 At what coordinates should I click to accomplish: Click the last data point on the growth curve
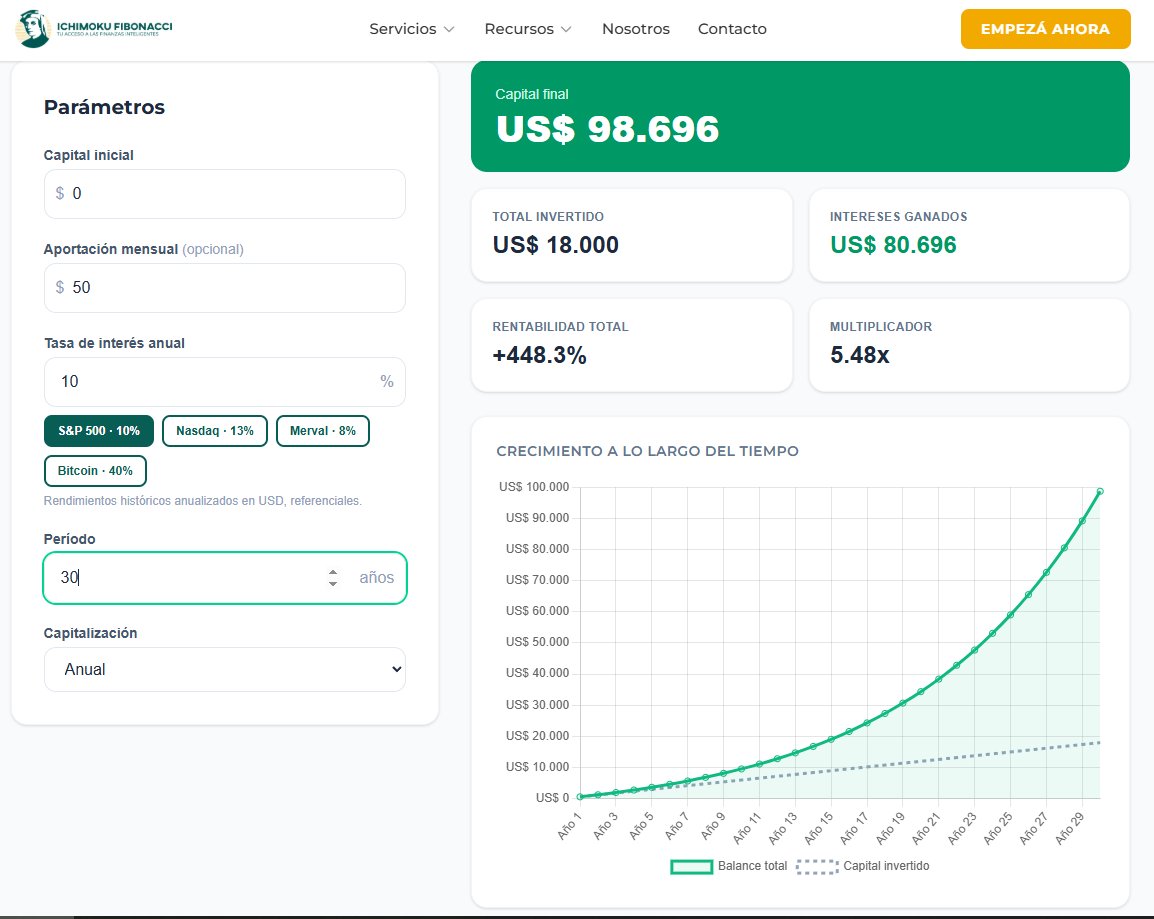(1100, 491)
